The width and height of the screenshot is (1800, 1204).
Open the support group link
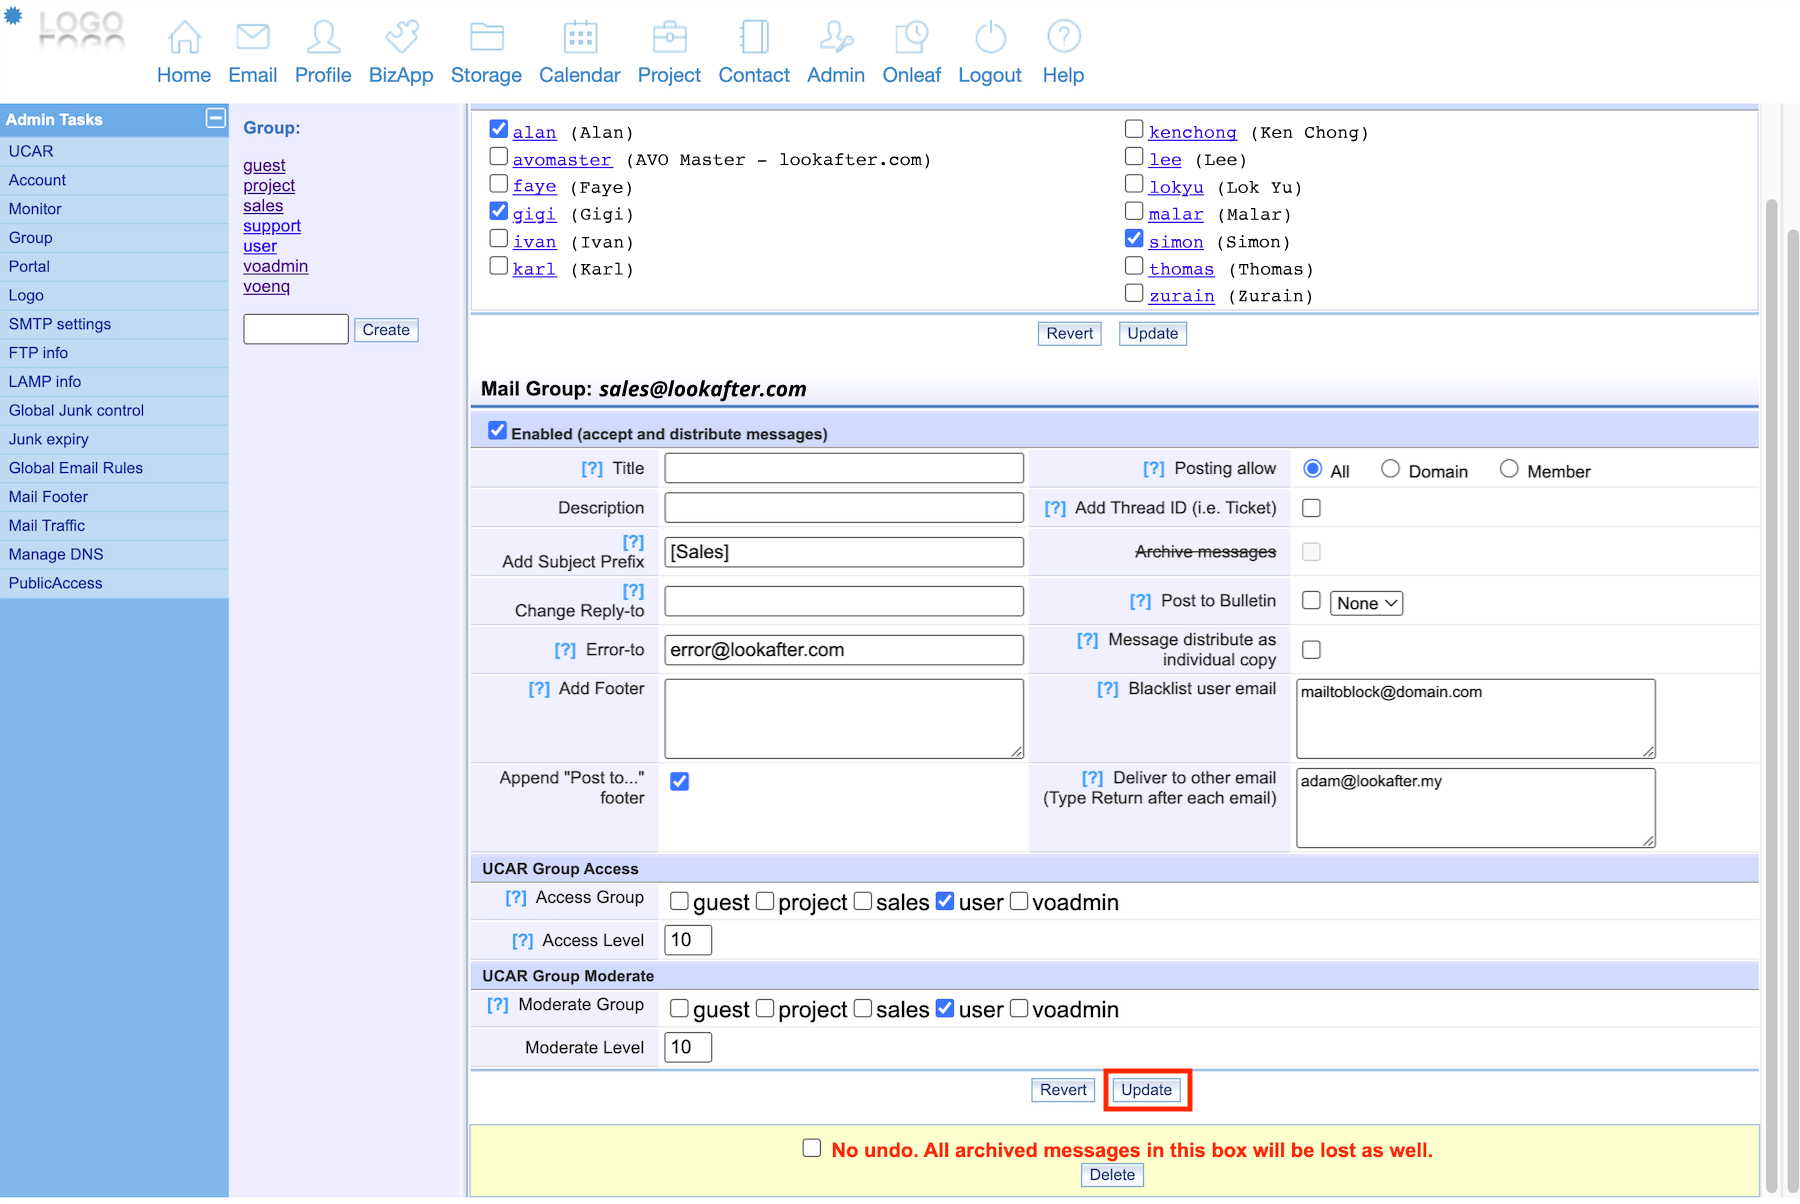(272, 226)
